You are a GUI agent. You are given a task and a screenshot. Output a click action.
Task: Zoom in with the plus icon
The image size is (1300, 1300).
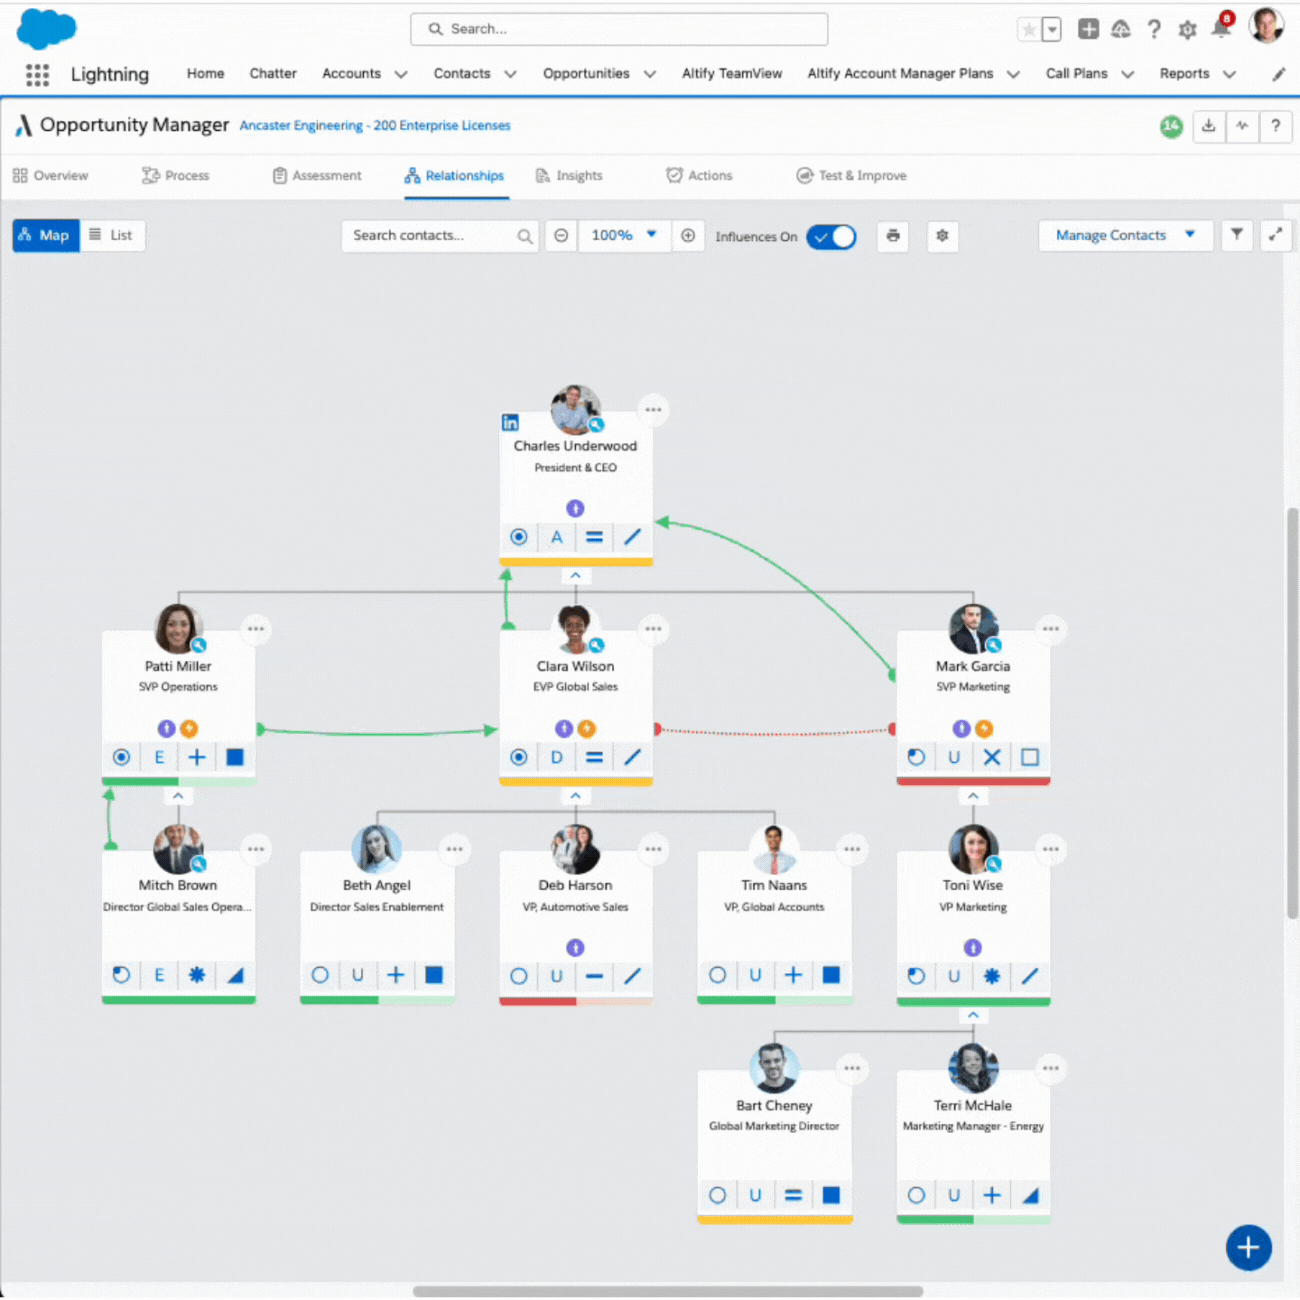pos(688,236)
